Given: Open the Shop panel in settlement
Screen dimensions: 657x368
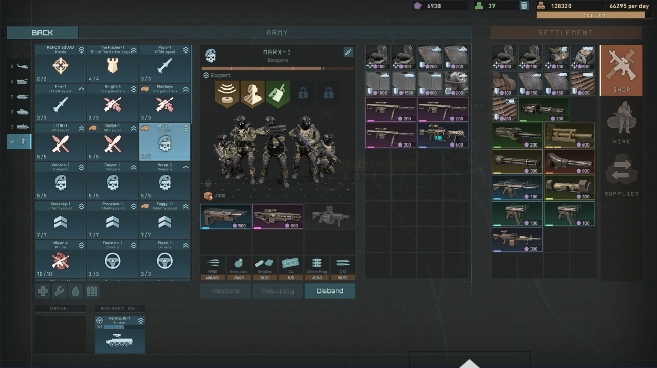Looking at the screenshot, I should [621, 70].
